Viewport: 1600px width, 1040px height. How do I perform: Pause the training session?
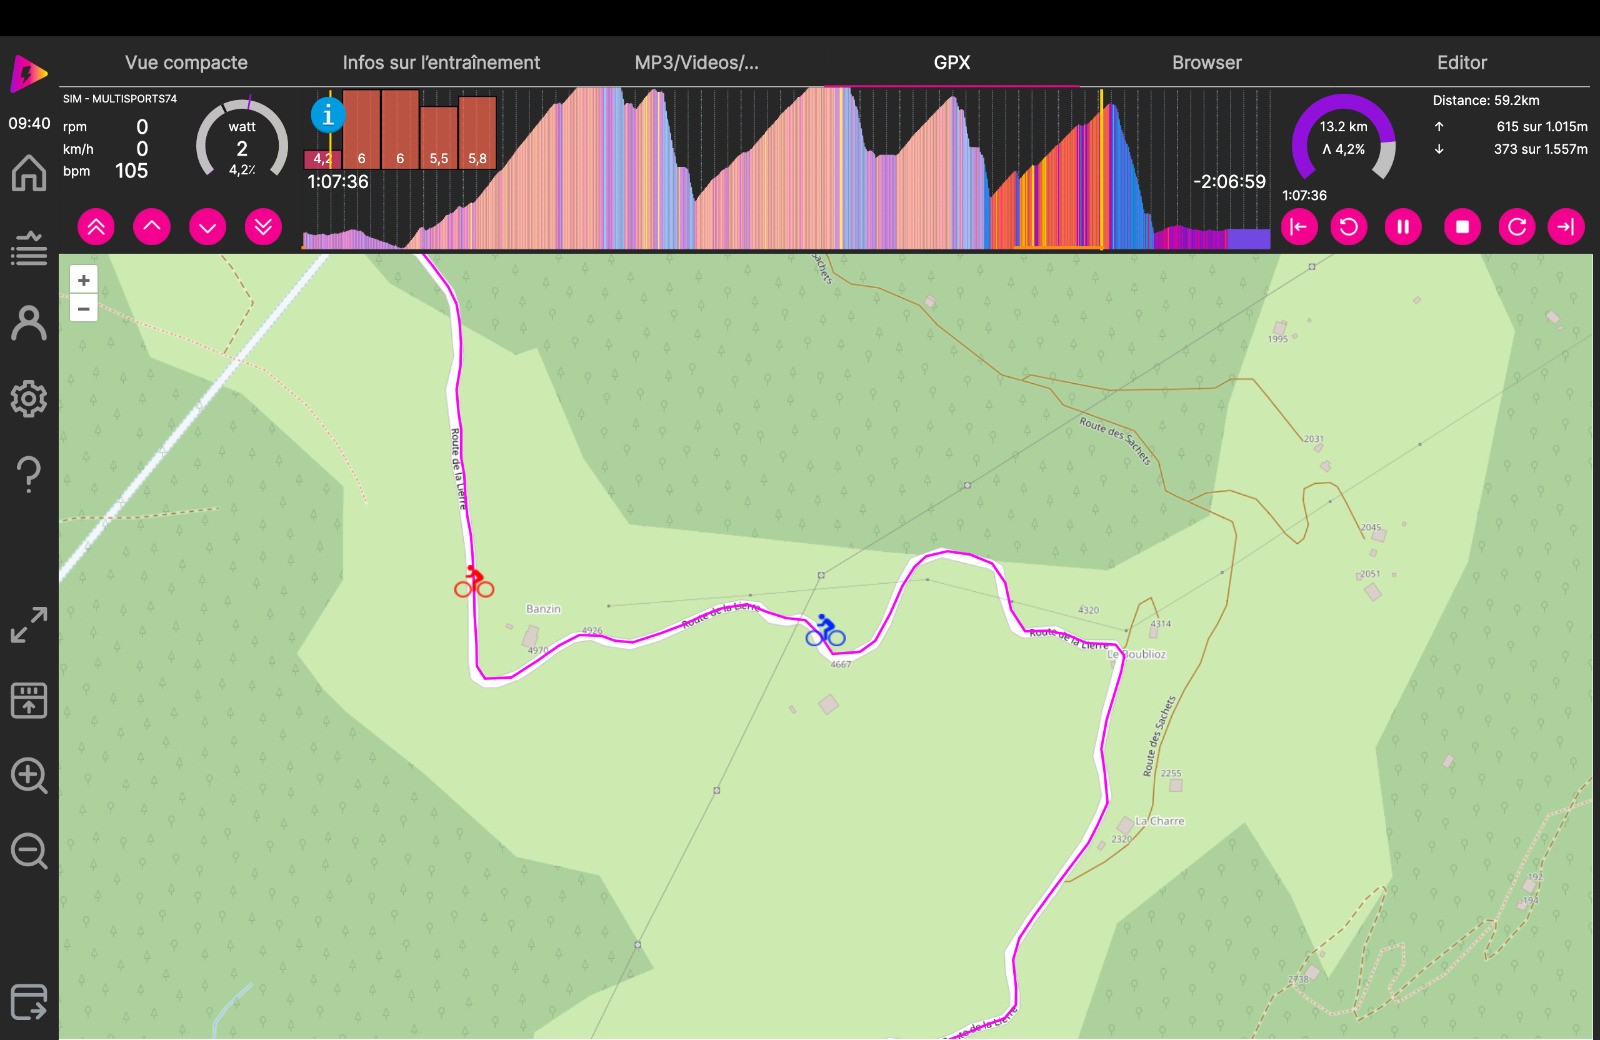1403,227
